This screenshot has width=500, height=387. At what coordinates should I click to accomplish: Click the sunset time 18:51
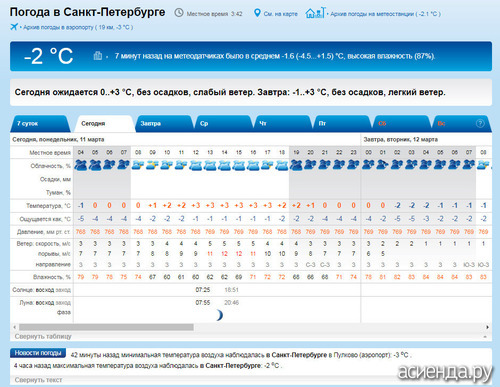point(231,290)
